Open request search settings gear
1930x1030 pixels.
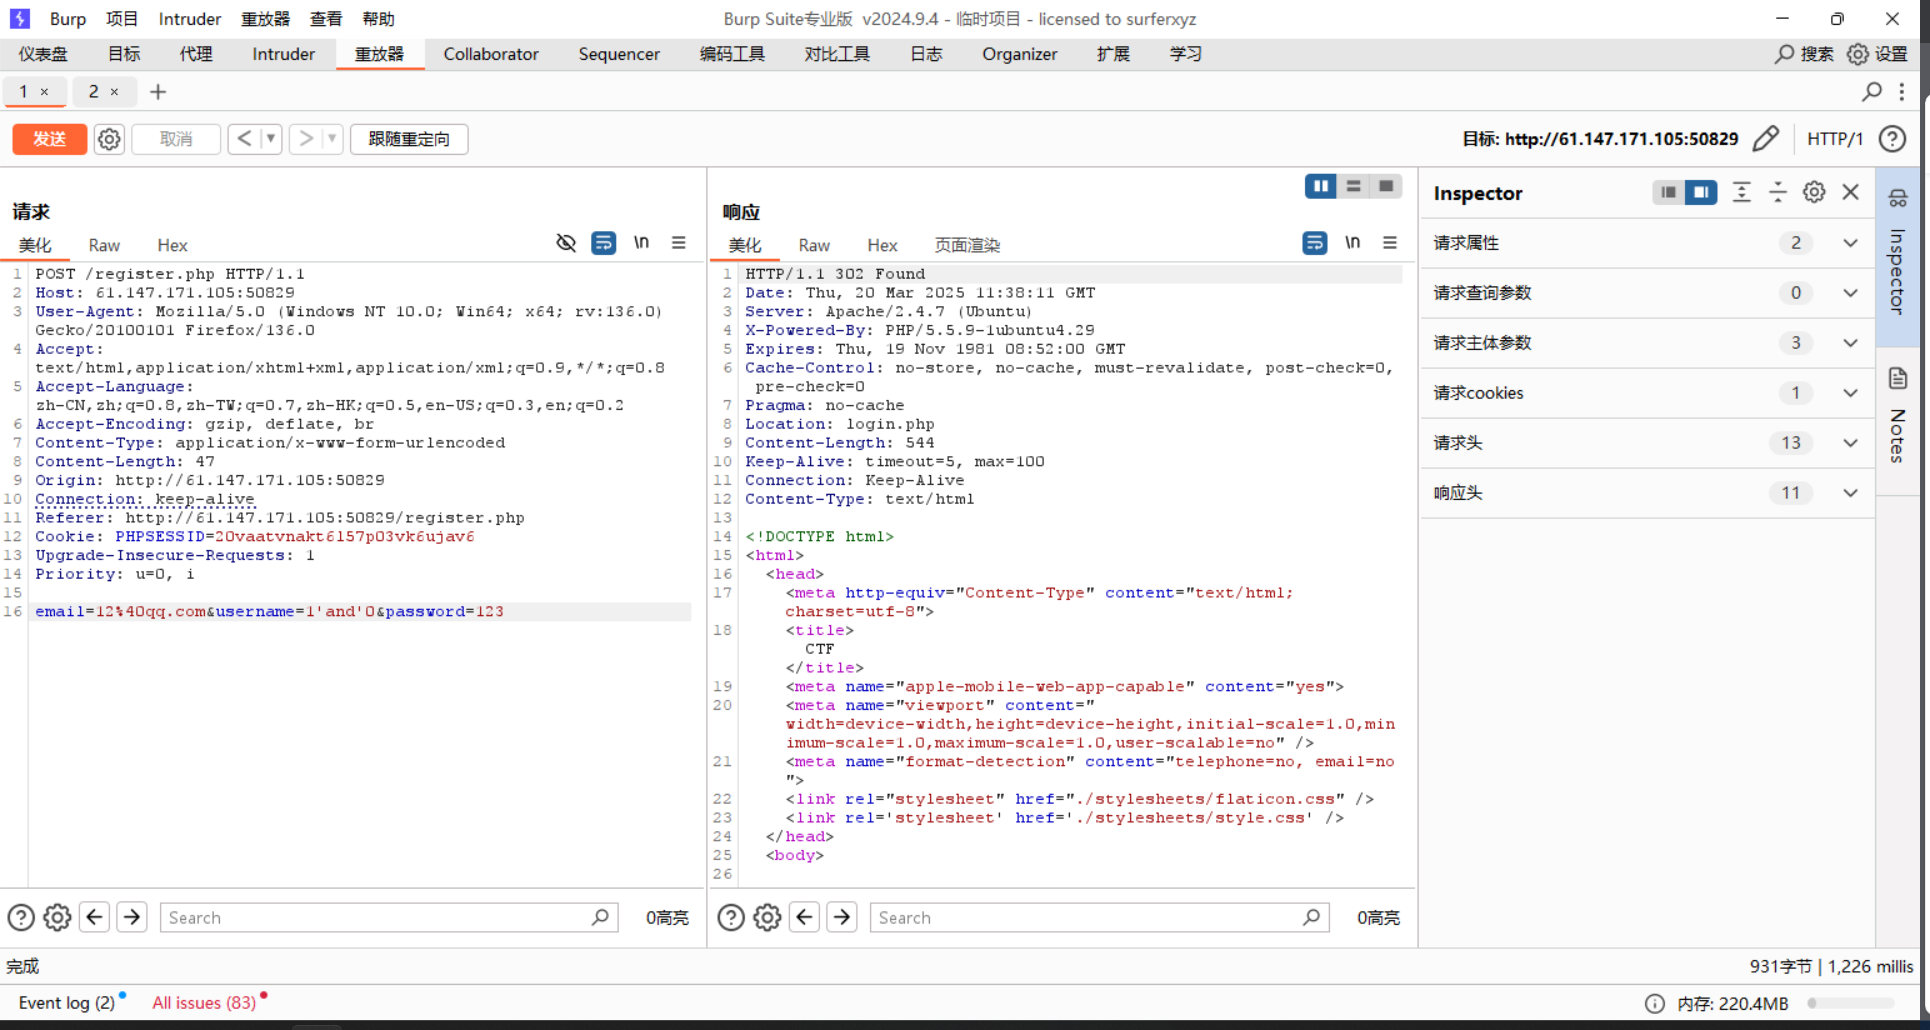click(57, 917)
